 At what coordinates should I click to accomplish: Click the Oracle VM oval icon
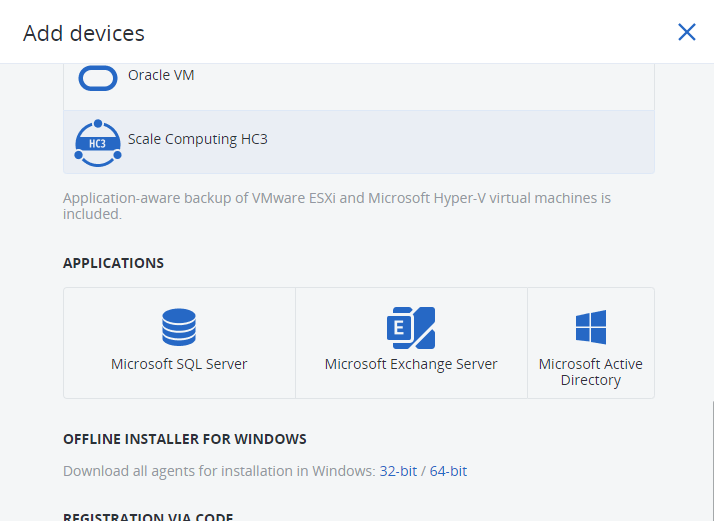98,78
